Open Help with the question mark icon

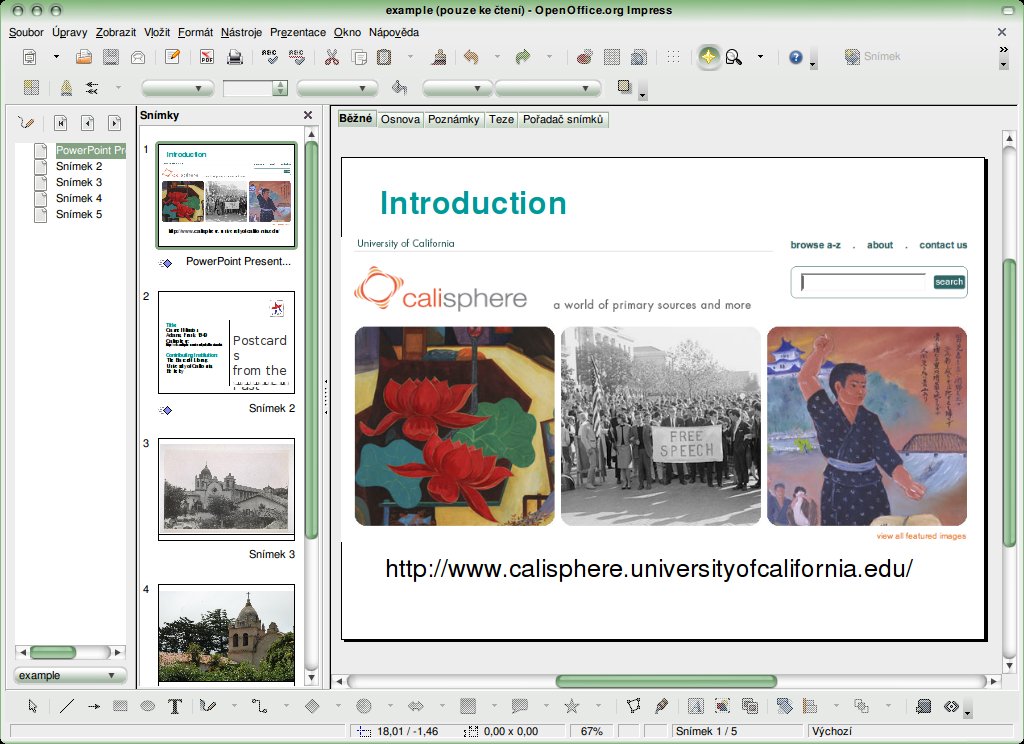click(x=795, y=57)
